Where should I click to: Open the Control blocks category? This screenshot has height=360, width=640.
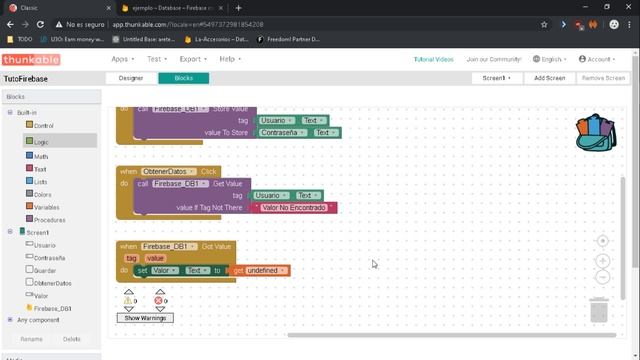pyautogui.click(x=40, y=125)
